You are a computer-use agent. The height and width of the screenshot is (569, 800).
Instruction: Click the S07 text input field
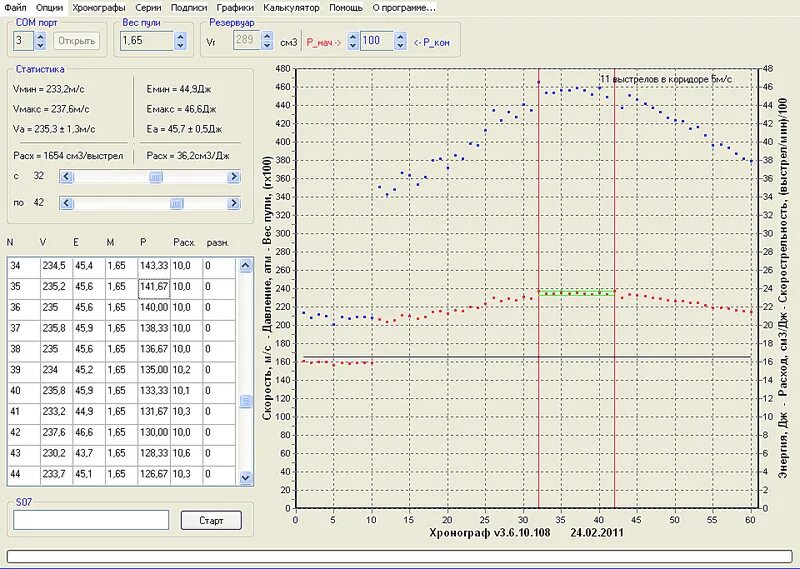[x=91, y=521]
